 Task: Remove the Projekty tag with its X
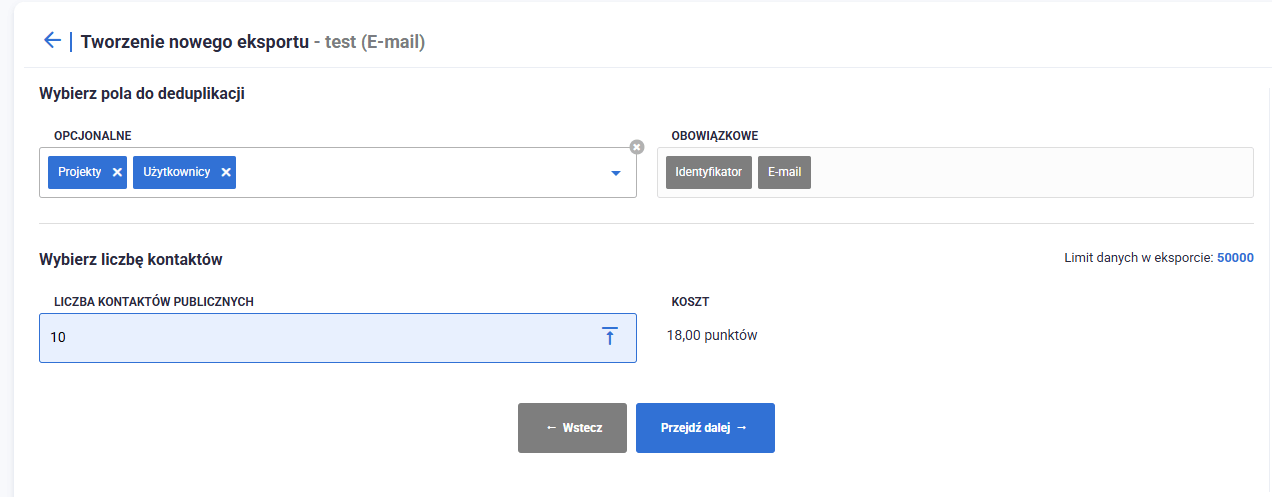[117, 172]
